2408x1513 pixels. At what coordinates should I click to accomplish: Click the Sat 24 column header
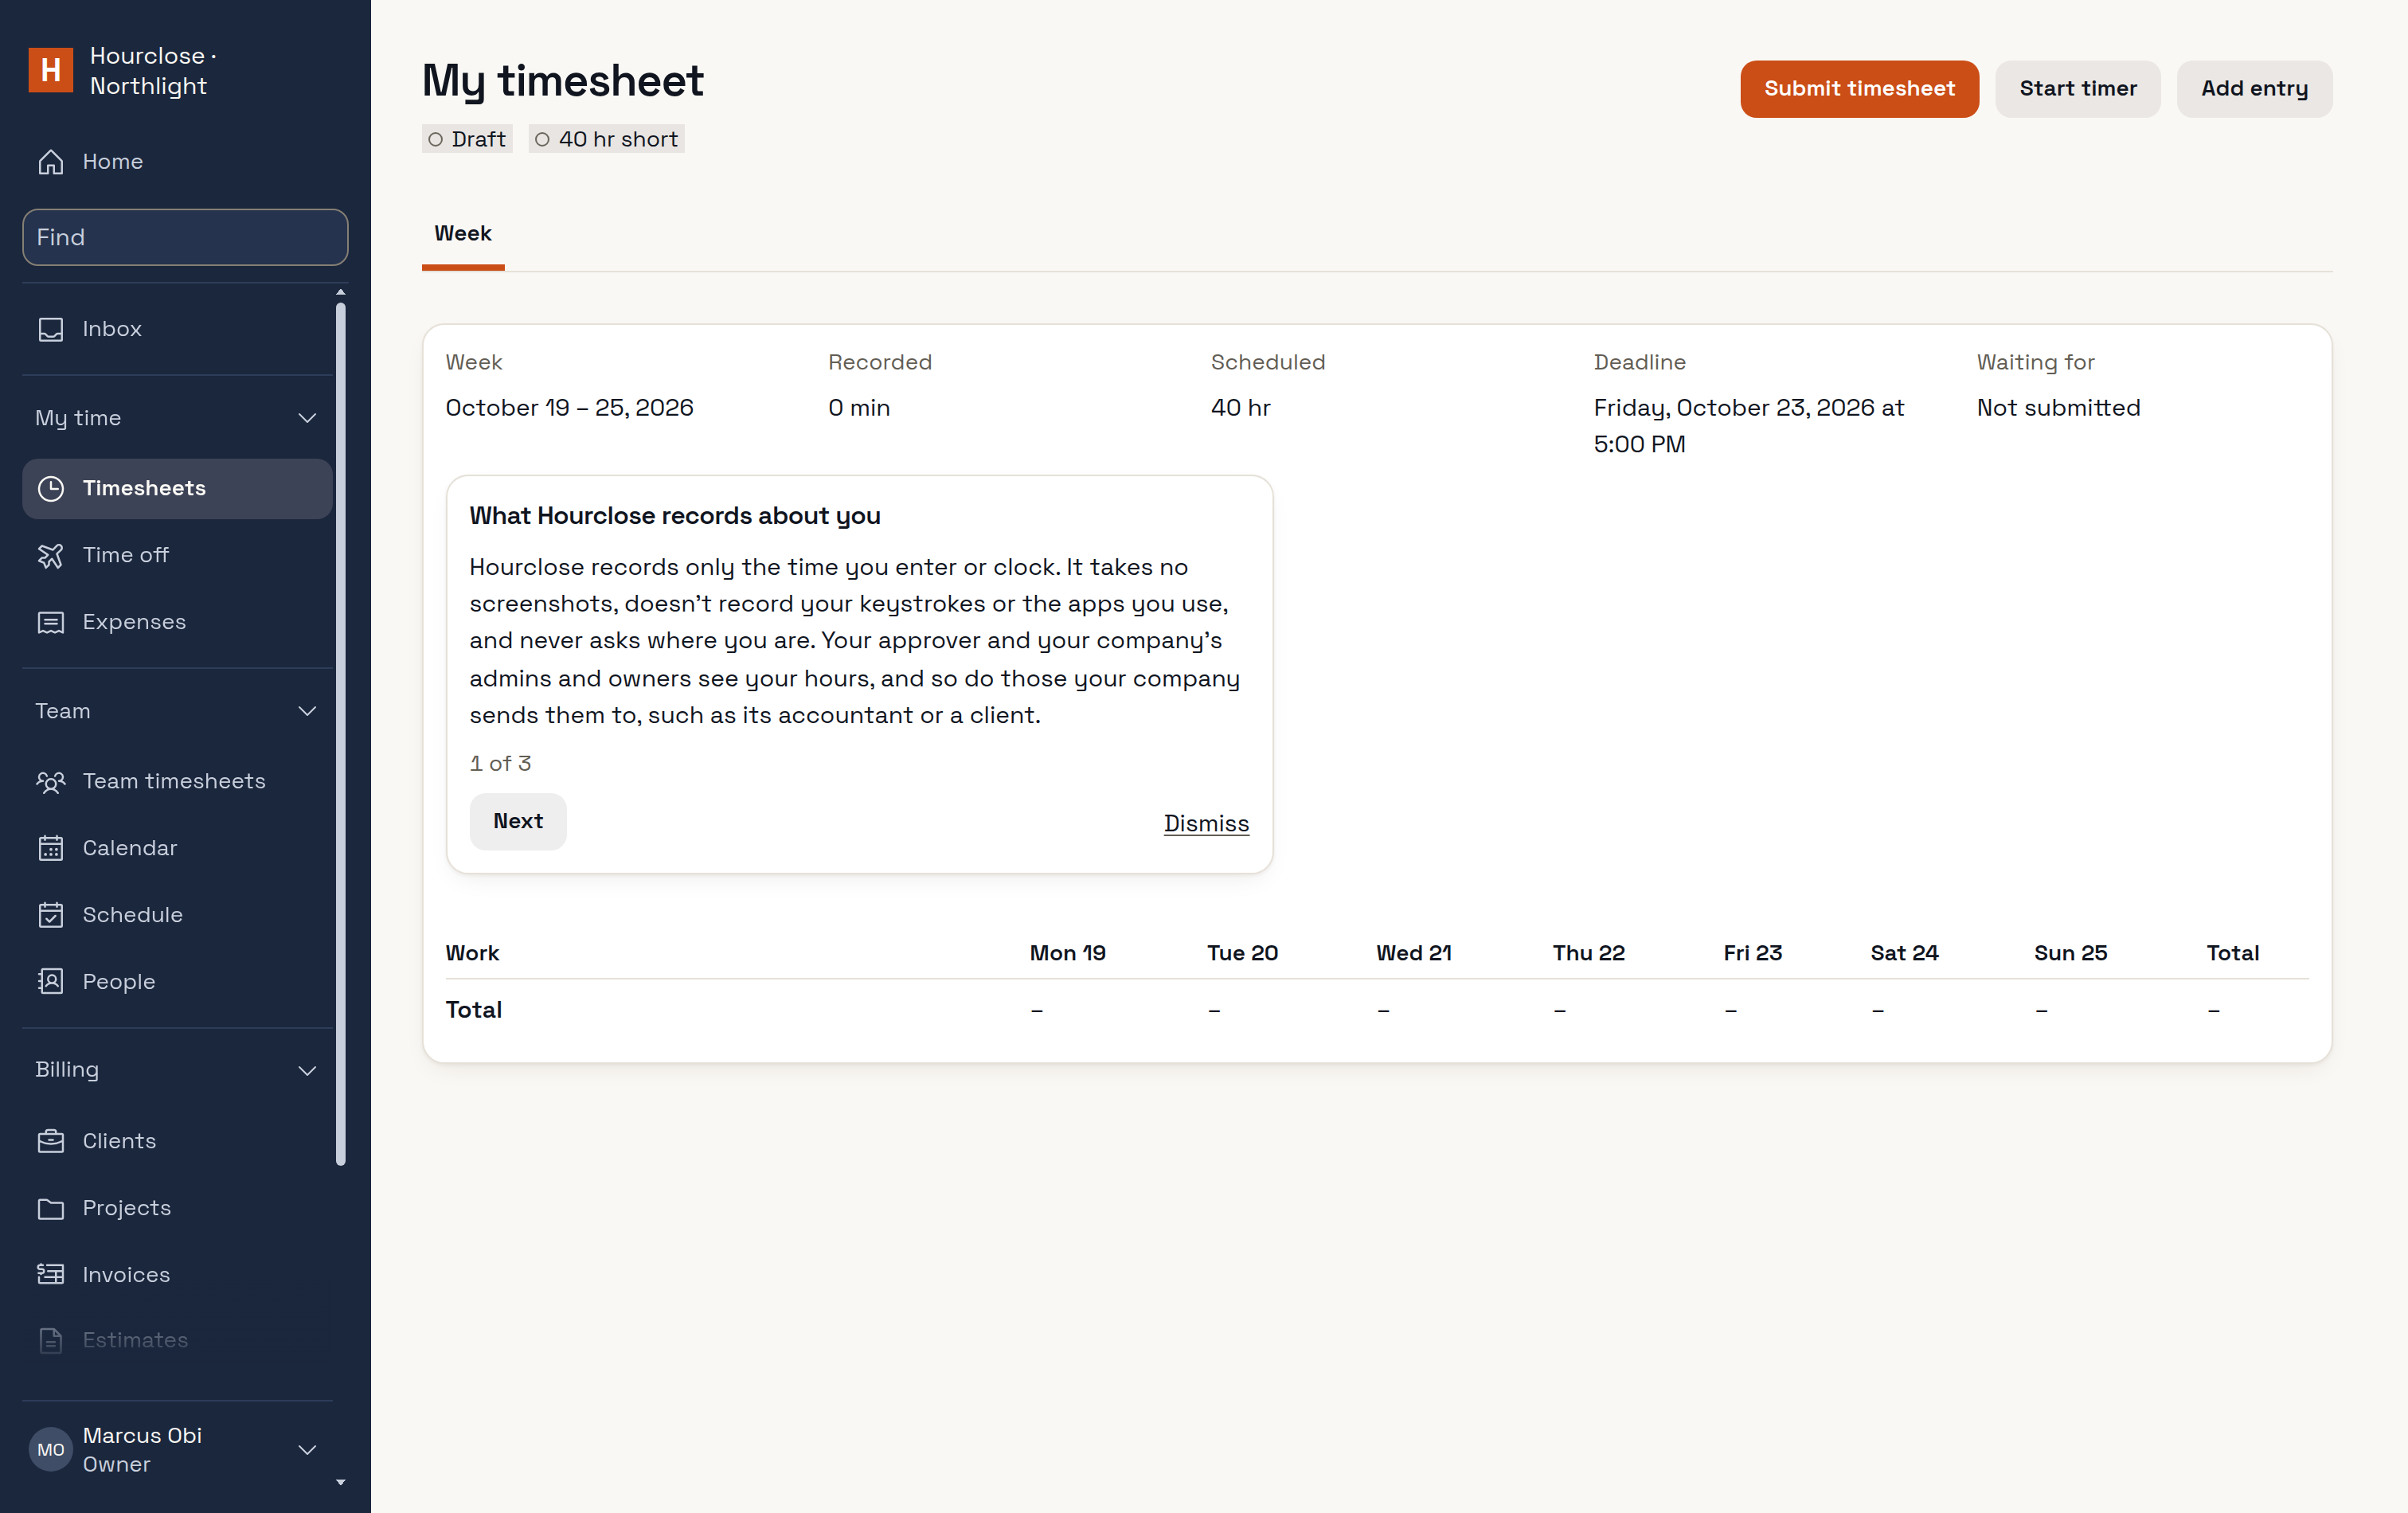tap(1904, 953)
